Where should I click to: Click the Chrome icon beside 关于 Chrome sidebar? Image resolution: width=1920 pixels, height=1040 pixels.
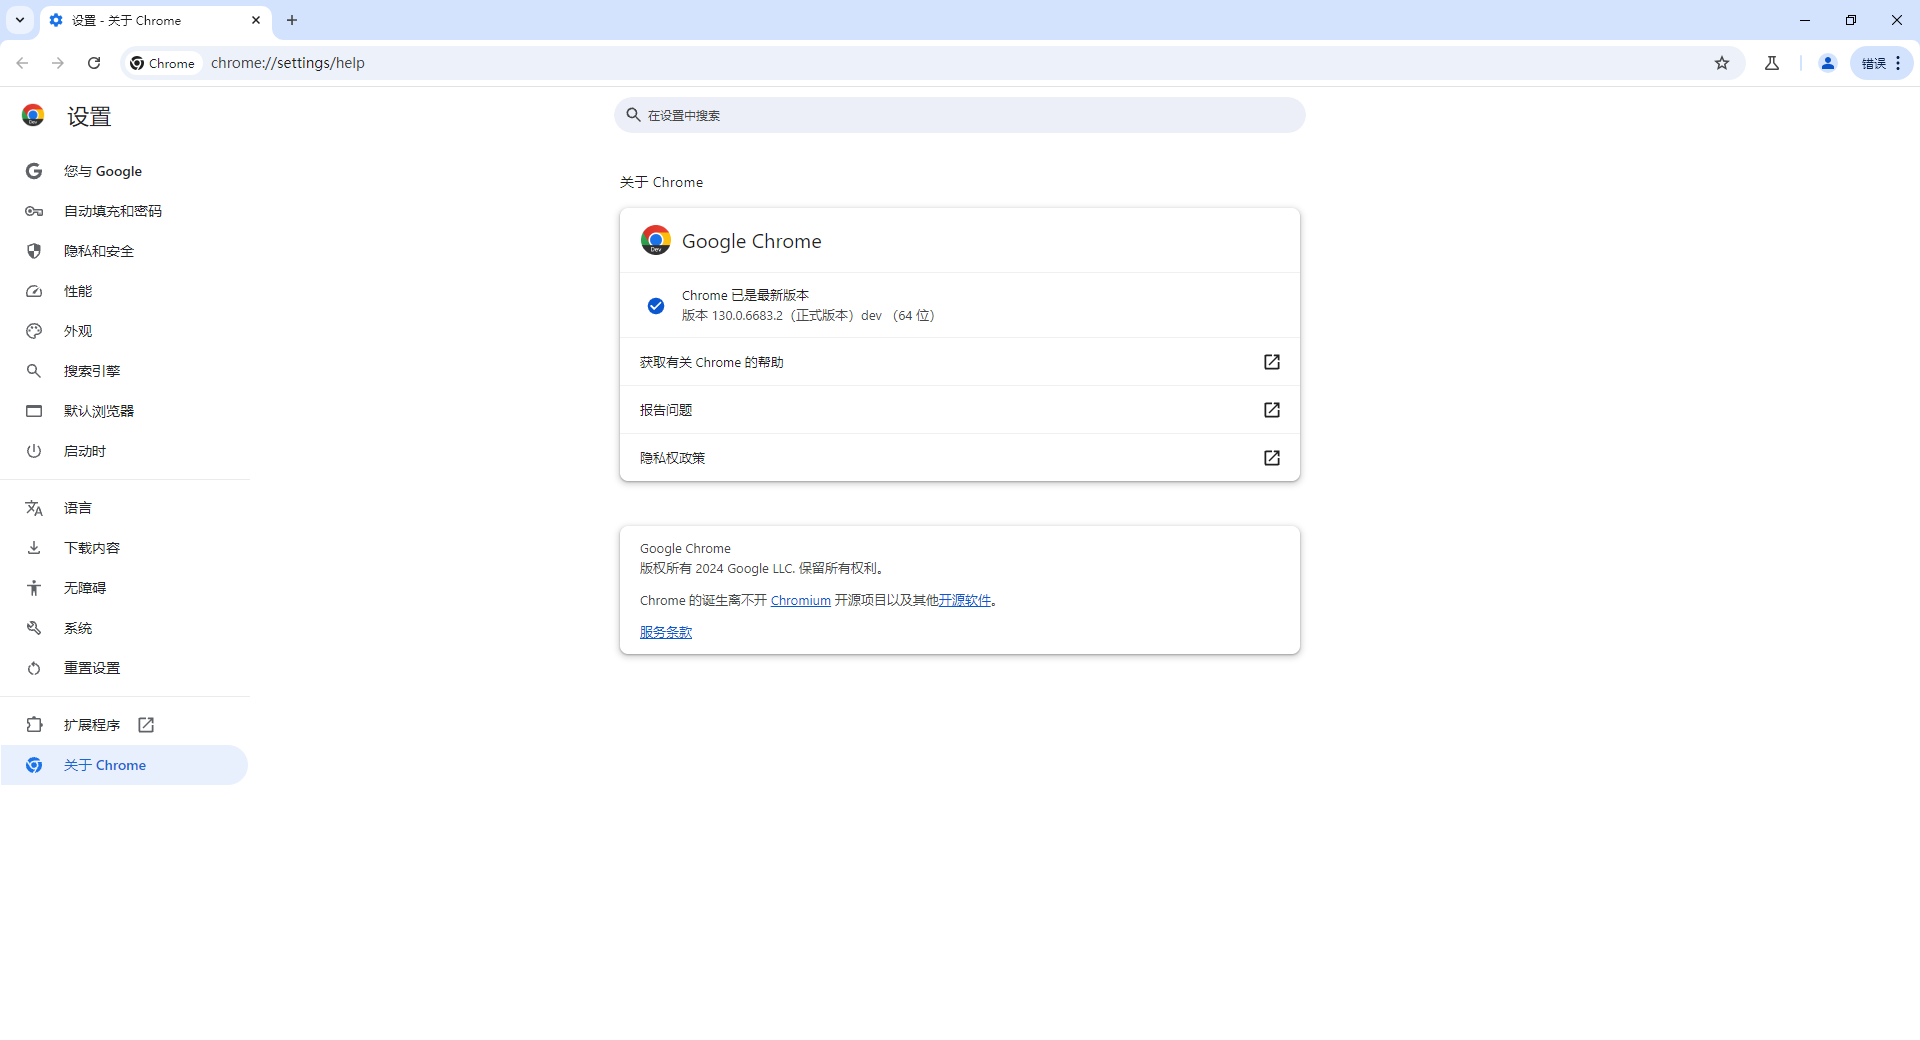(34, 765)
